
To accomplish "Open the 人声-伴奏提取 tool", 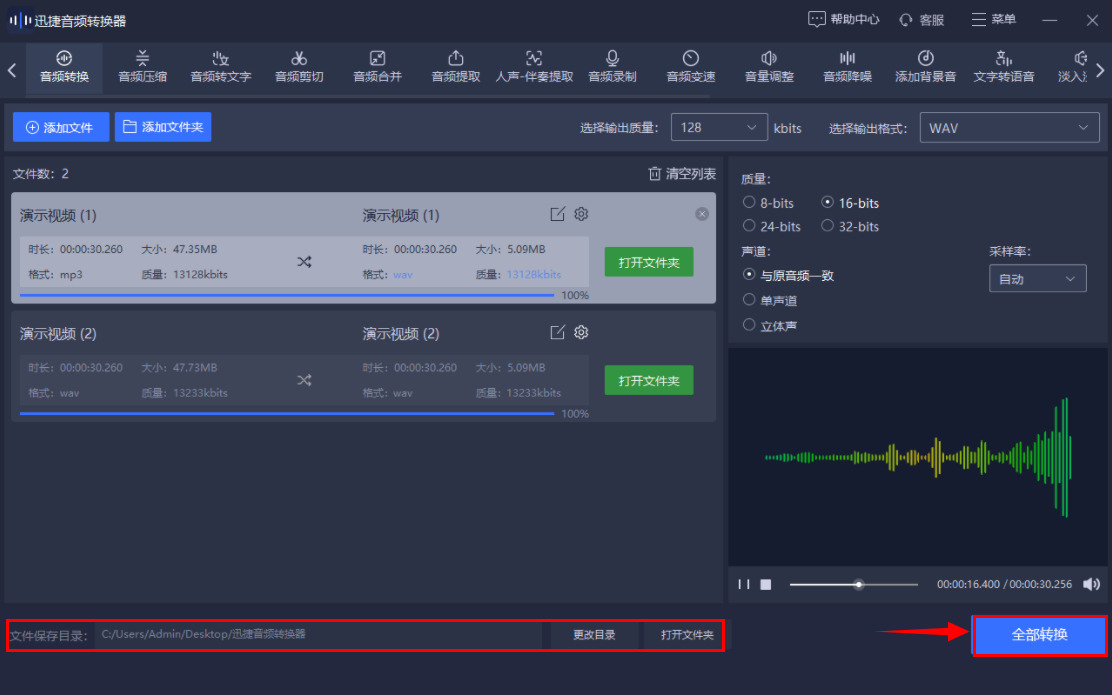I will [x=534, y=67].
